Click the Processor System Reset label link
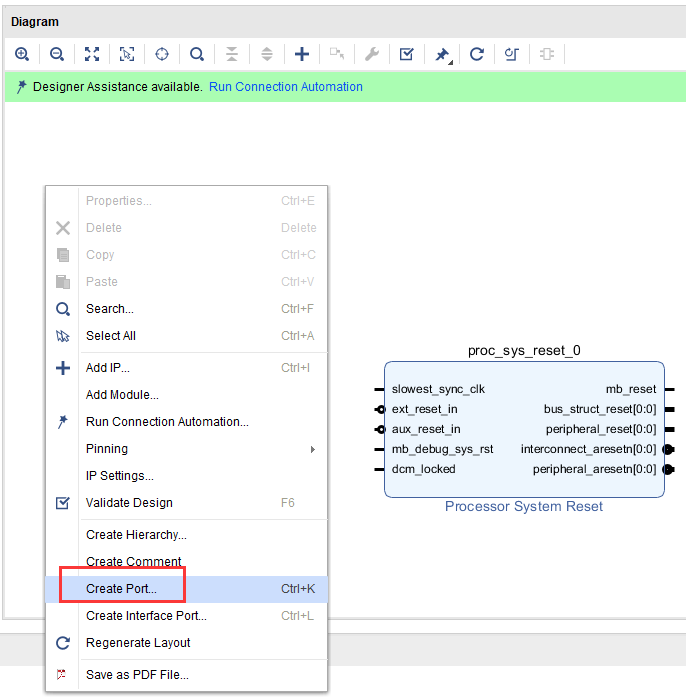Screen dimensions: 686x697 tap(524, 506)
